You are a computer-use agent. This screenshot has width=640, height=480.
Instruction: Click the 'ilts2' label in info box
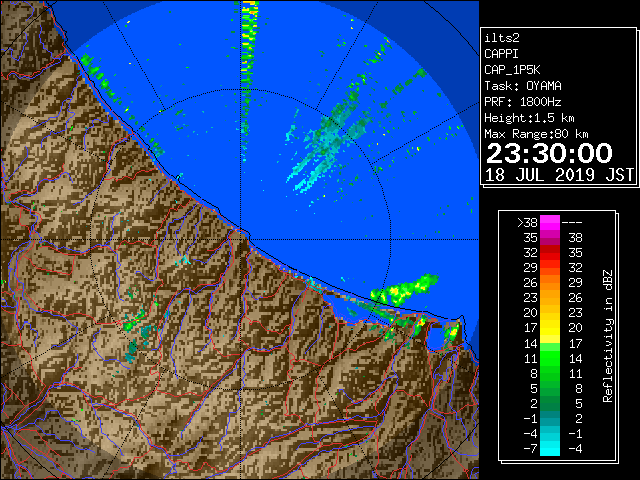click(502, 38)
